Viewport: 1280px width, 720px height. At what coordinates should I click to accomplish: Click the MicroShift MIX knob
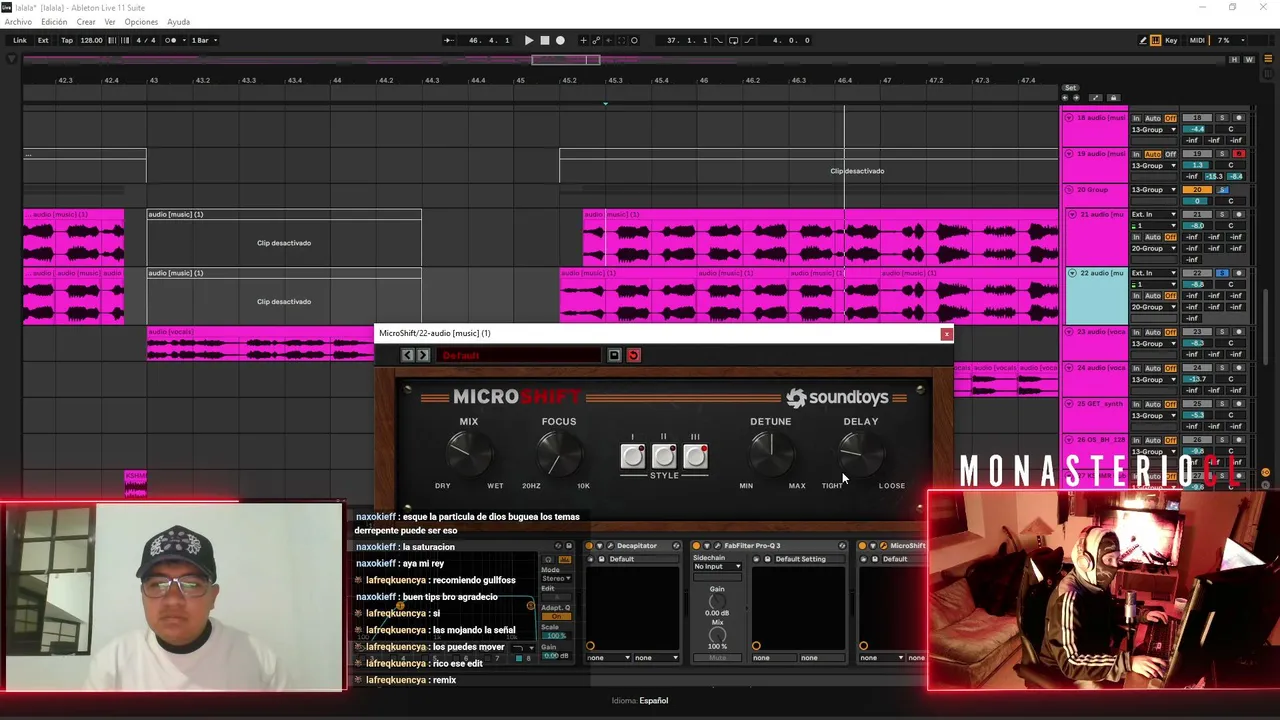(x=468, y=455)
